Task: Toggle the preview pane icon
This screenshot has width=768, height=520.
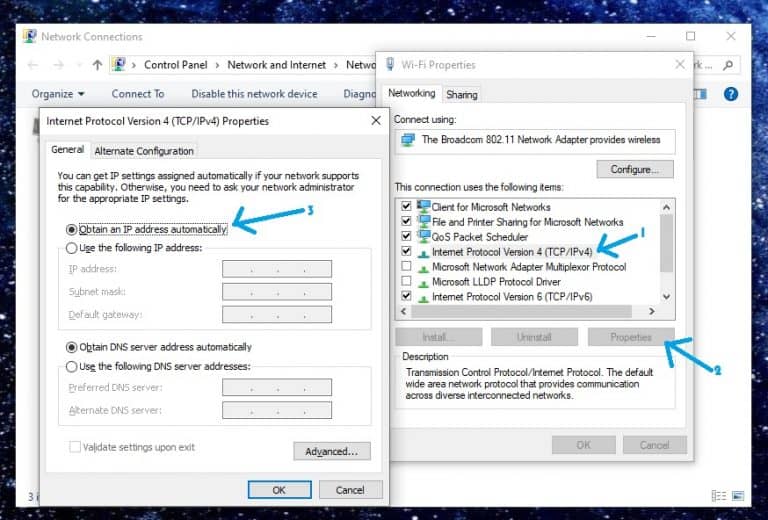Action: point(701,94)
